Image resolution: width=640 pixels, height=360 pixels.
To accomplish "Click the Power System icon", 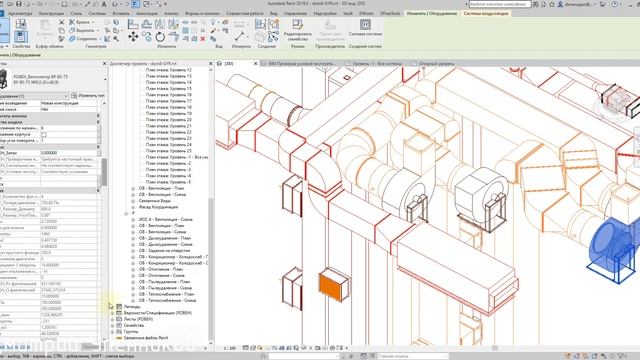I will pyautogui.click(x=365, y=24).
